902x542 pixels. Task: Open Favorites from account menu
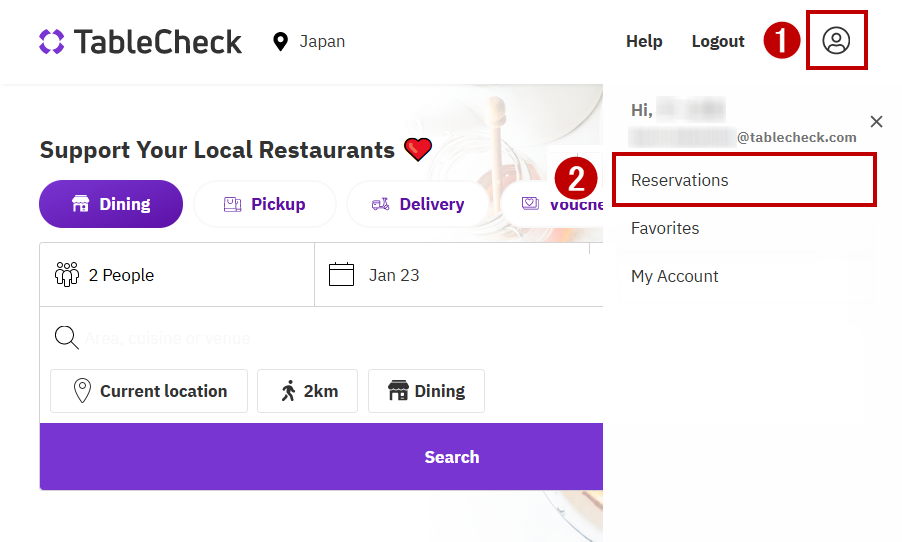(666, 228)
